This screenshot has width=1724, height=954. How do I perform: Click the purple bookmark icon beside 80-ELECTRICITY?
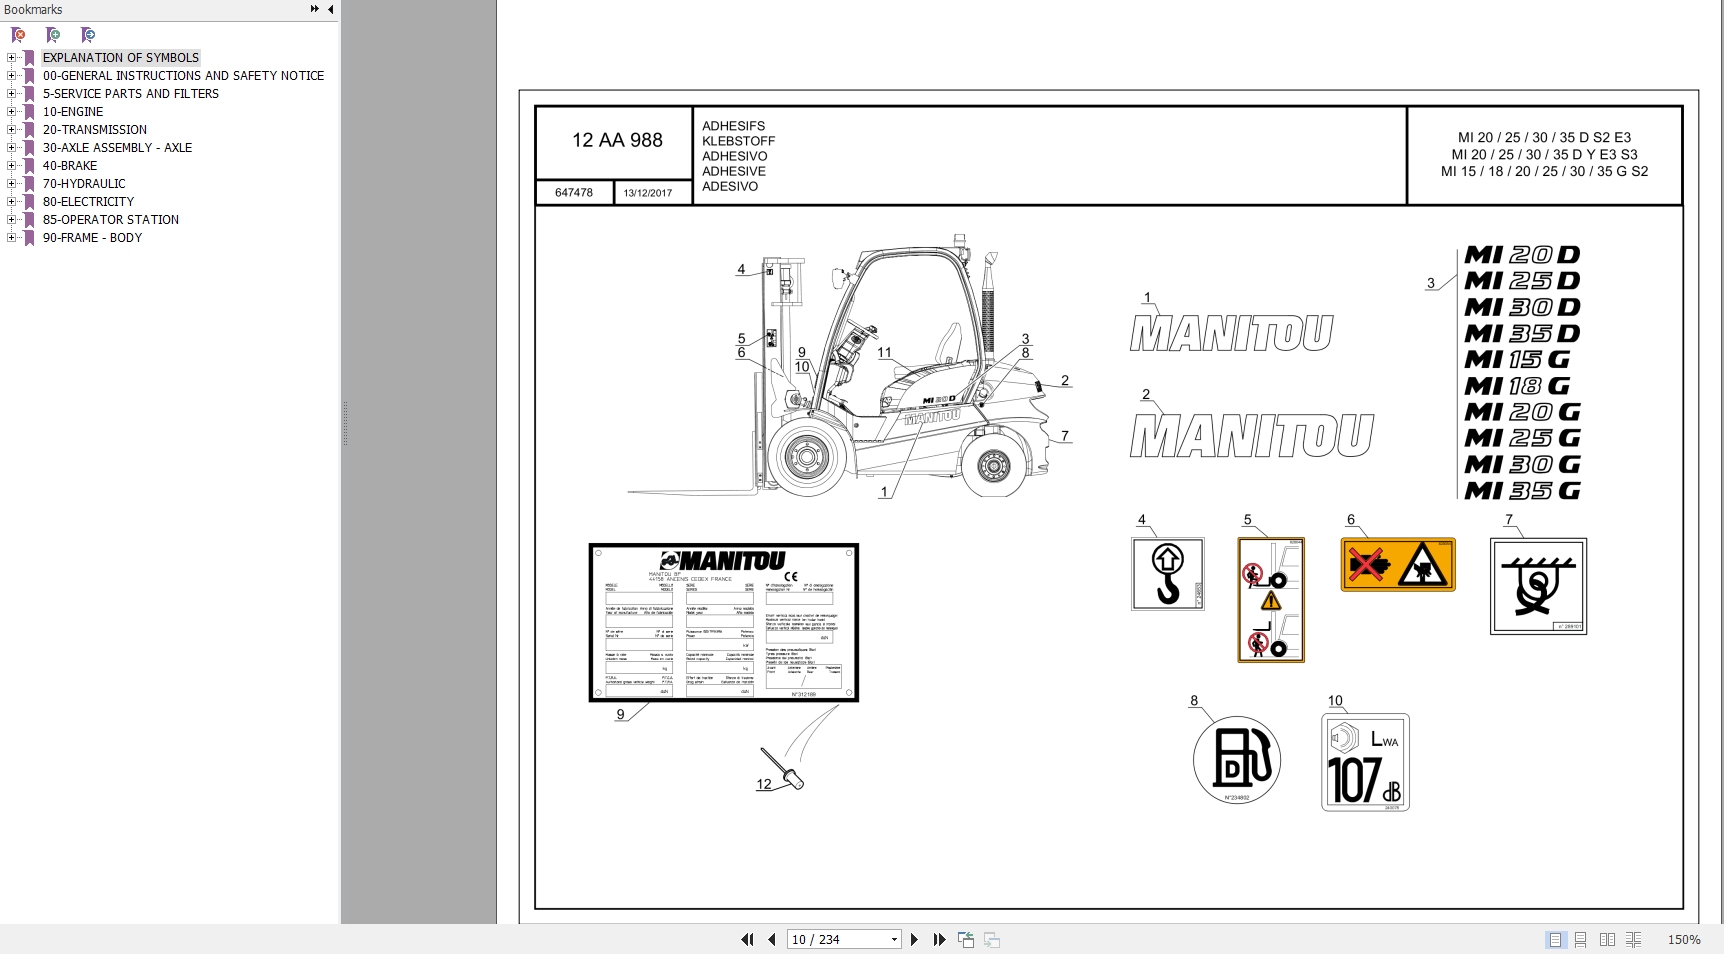(x=29, y=202)
